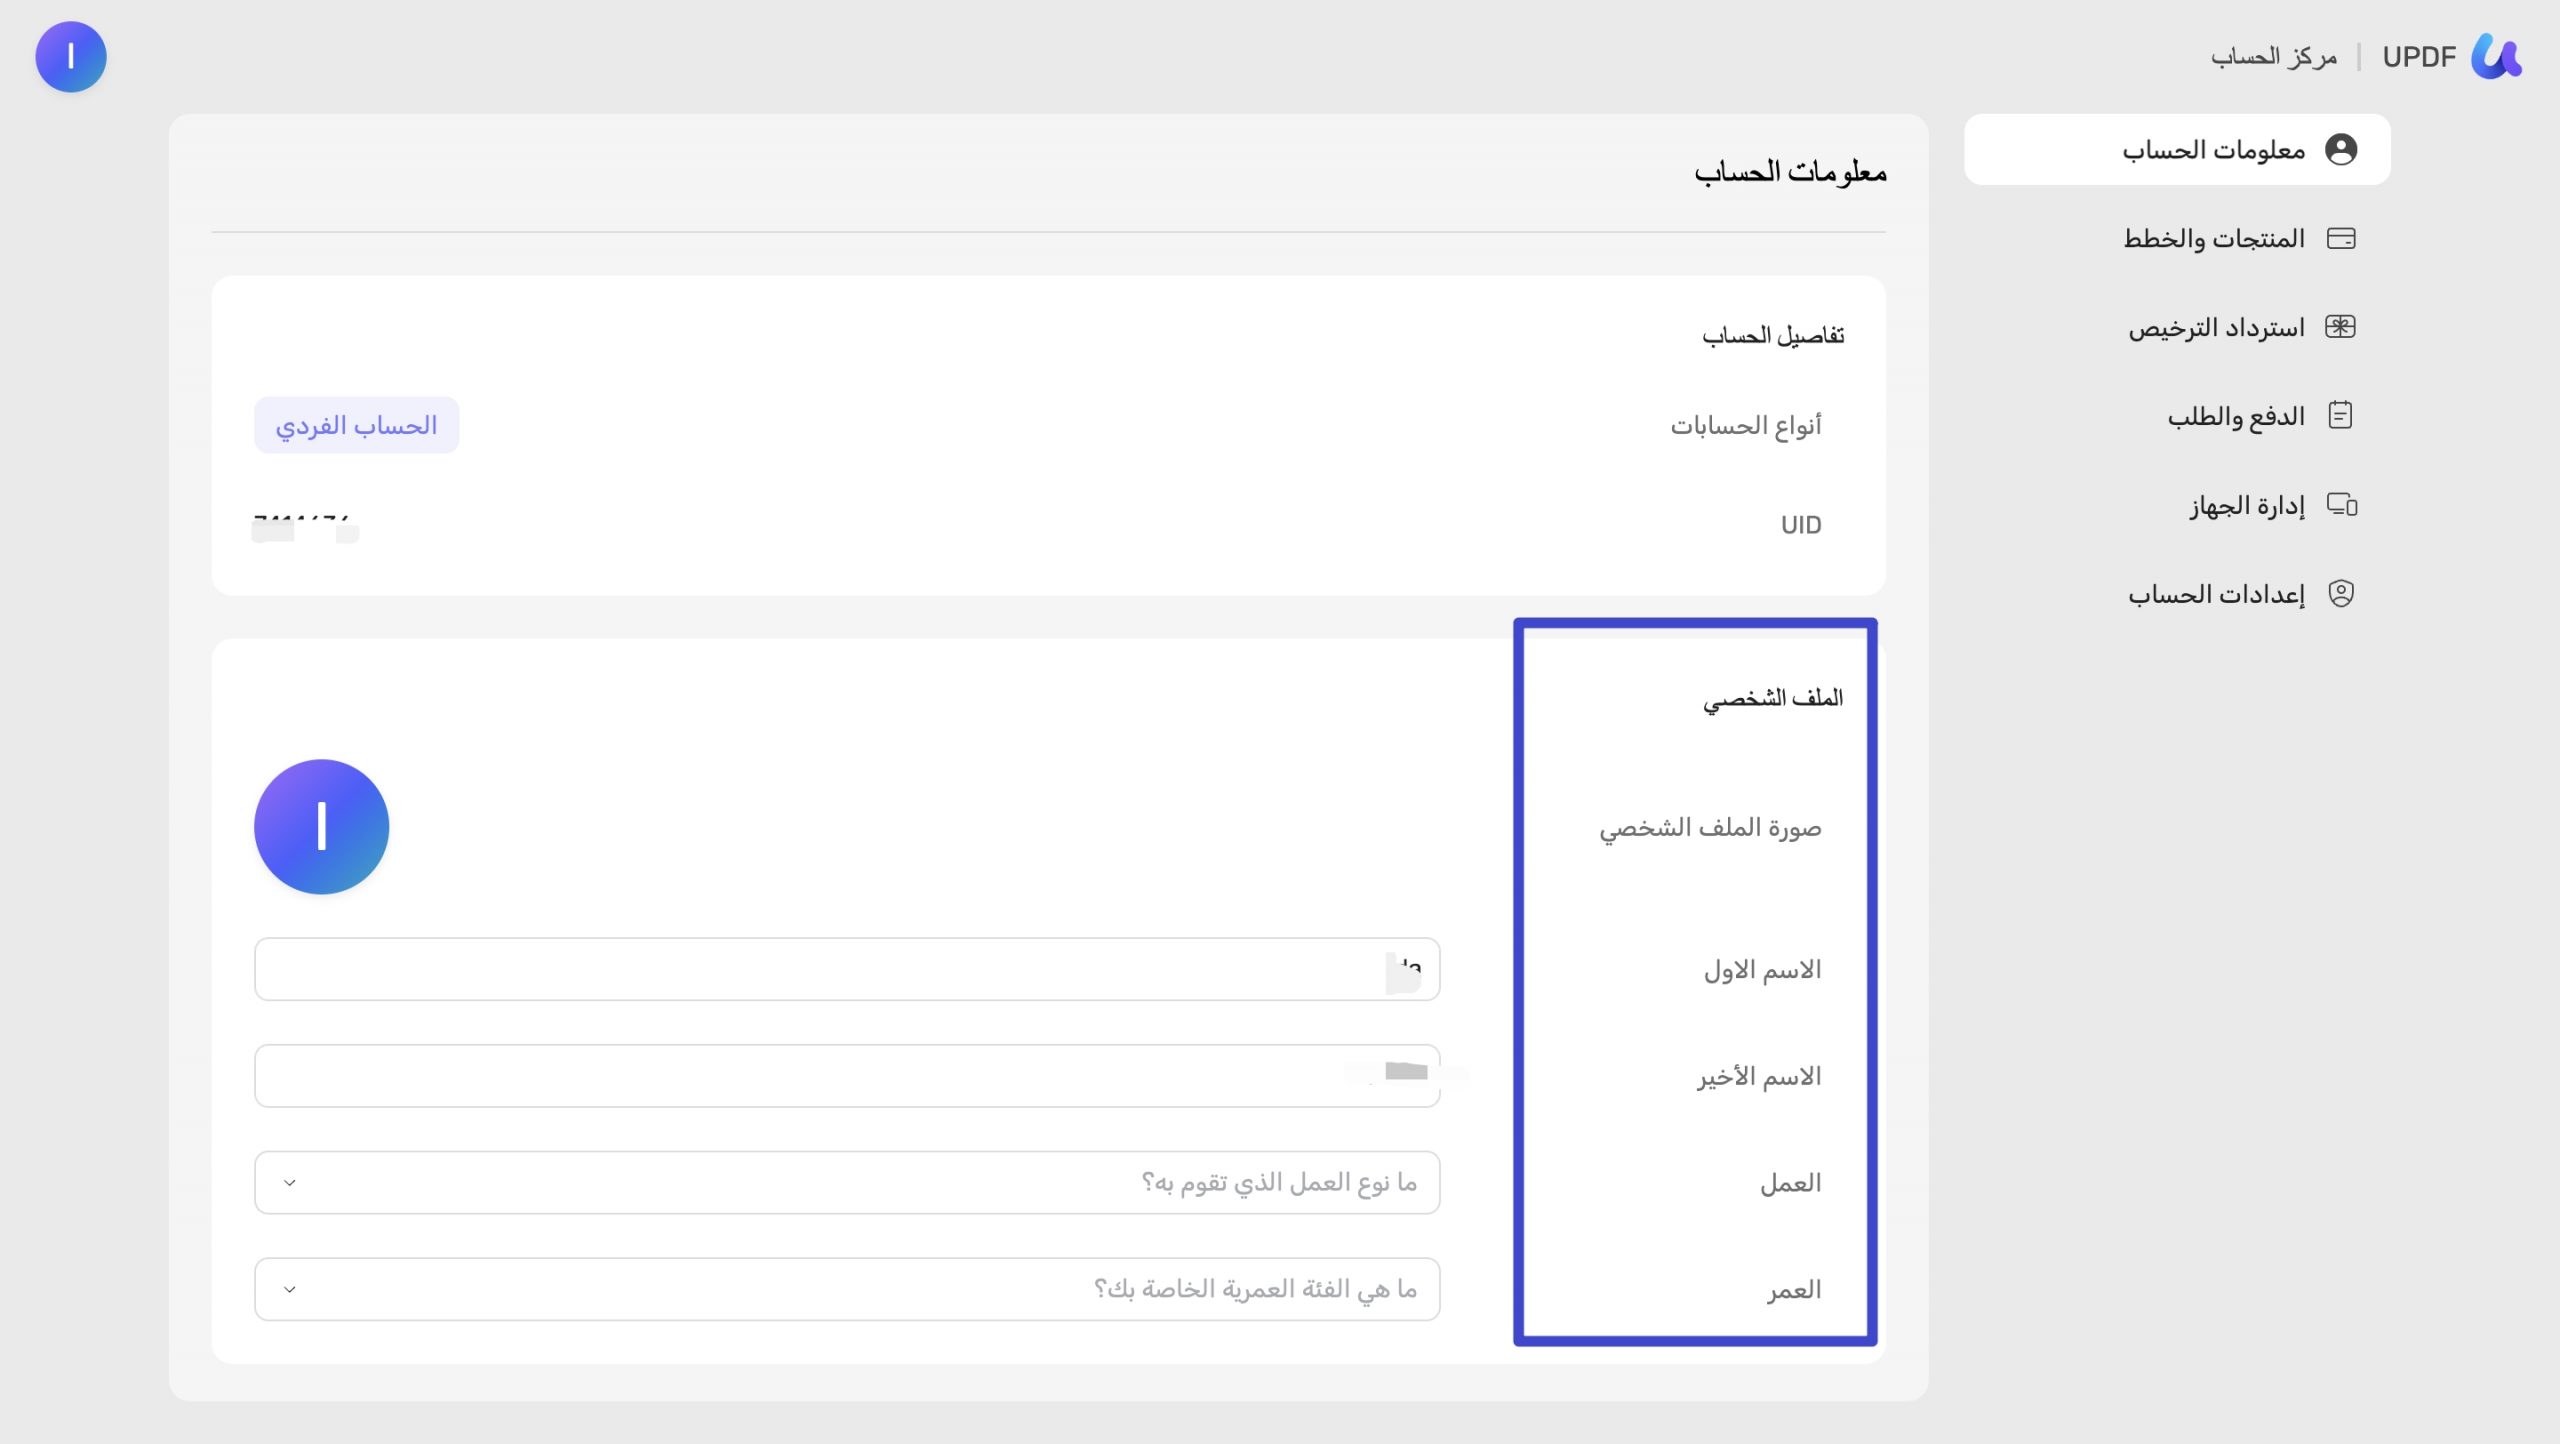Click مركز الحساب header text

coord(2274,57)
